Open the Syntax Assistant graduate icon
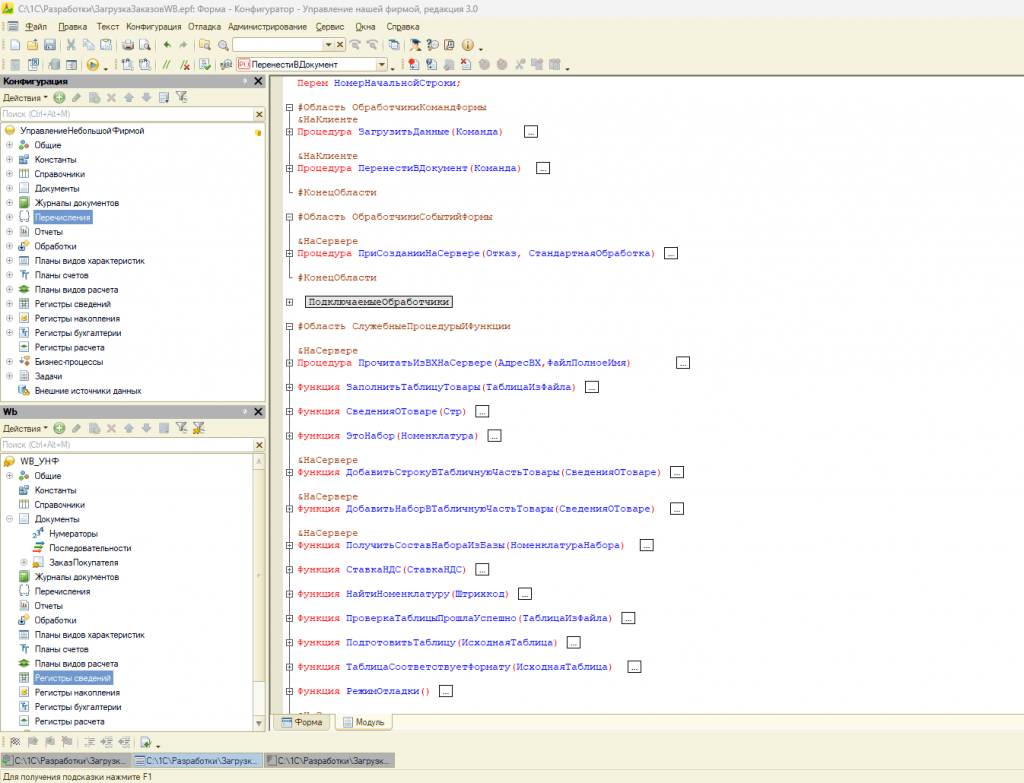The image size is (1024, 783). pyautogui.click(x=415, y=45)
